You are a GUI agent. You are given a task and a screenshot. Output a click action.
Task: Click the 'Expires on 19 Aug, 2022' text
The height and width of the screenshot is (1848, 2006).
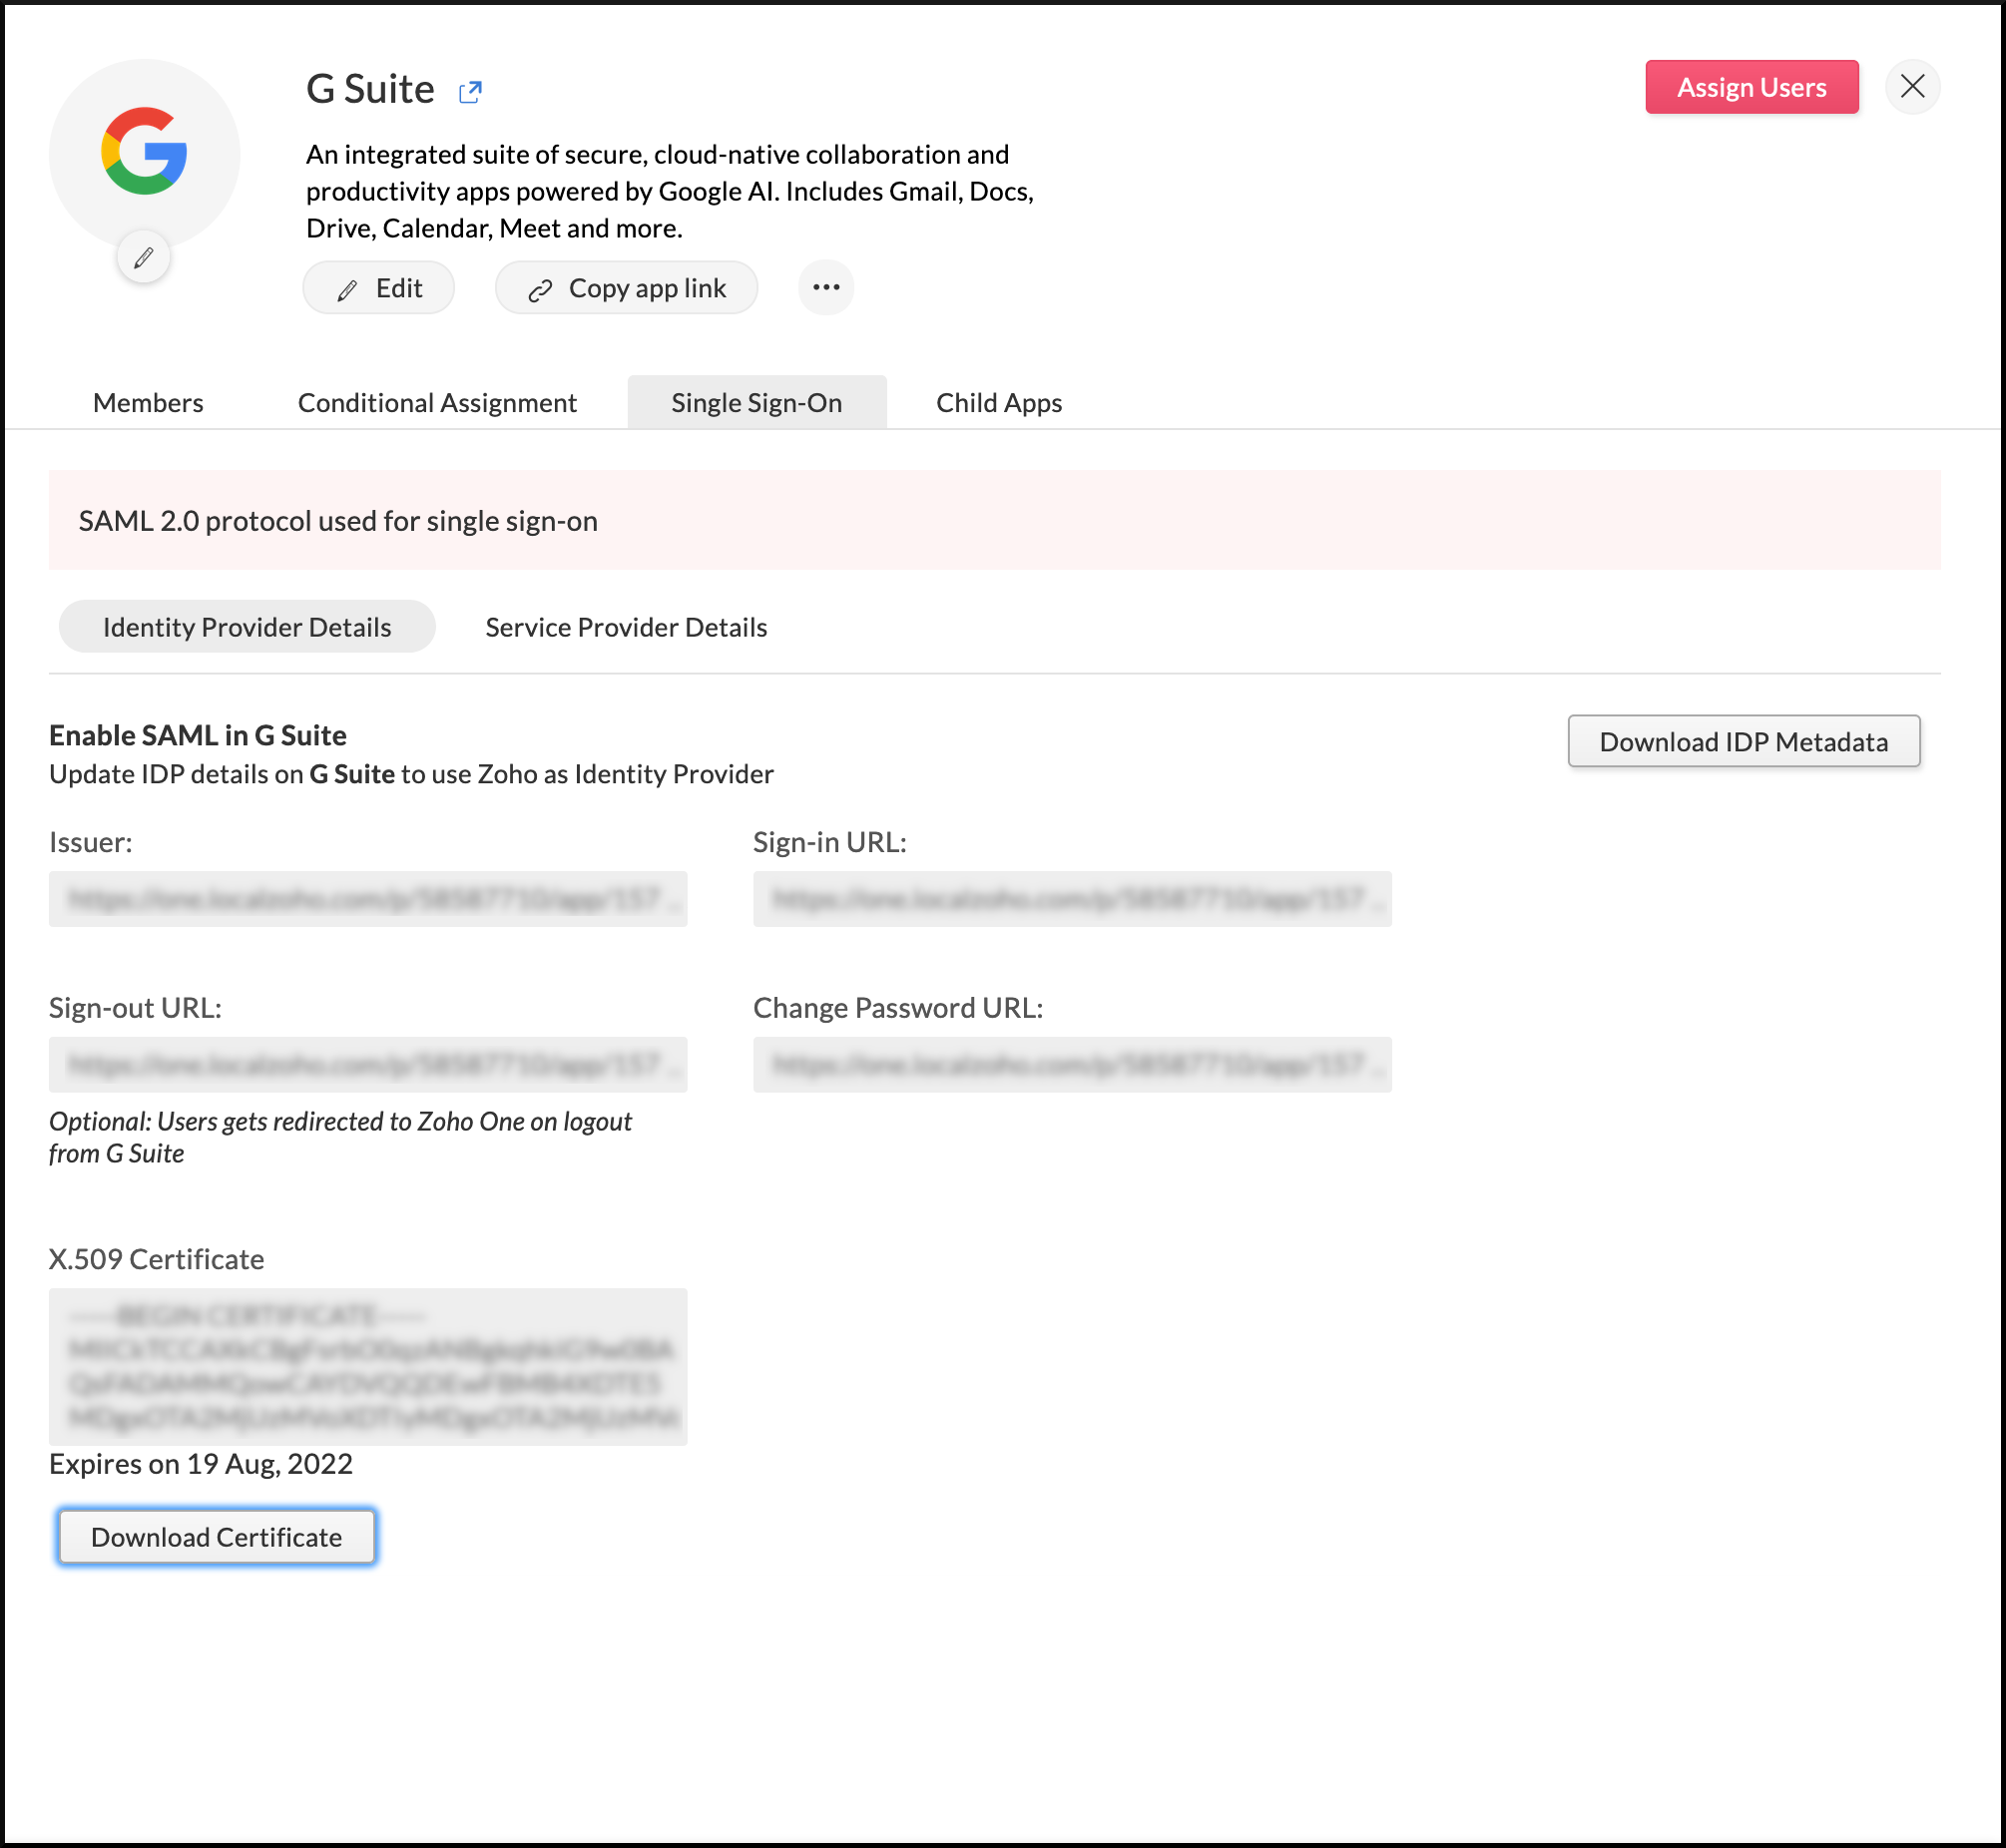[201, 1464]
